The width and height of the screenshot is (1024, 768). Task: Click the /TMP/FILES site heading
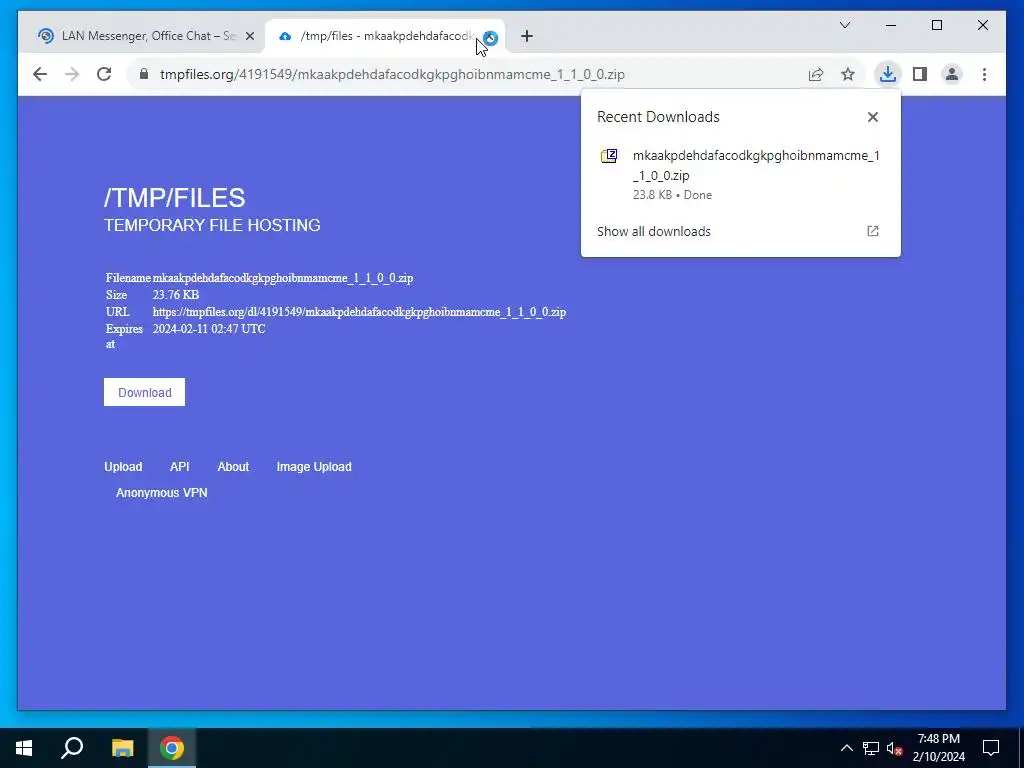pyautogui.click(x=175, y=198)
